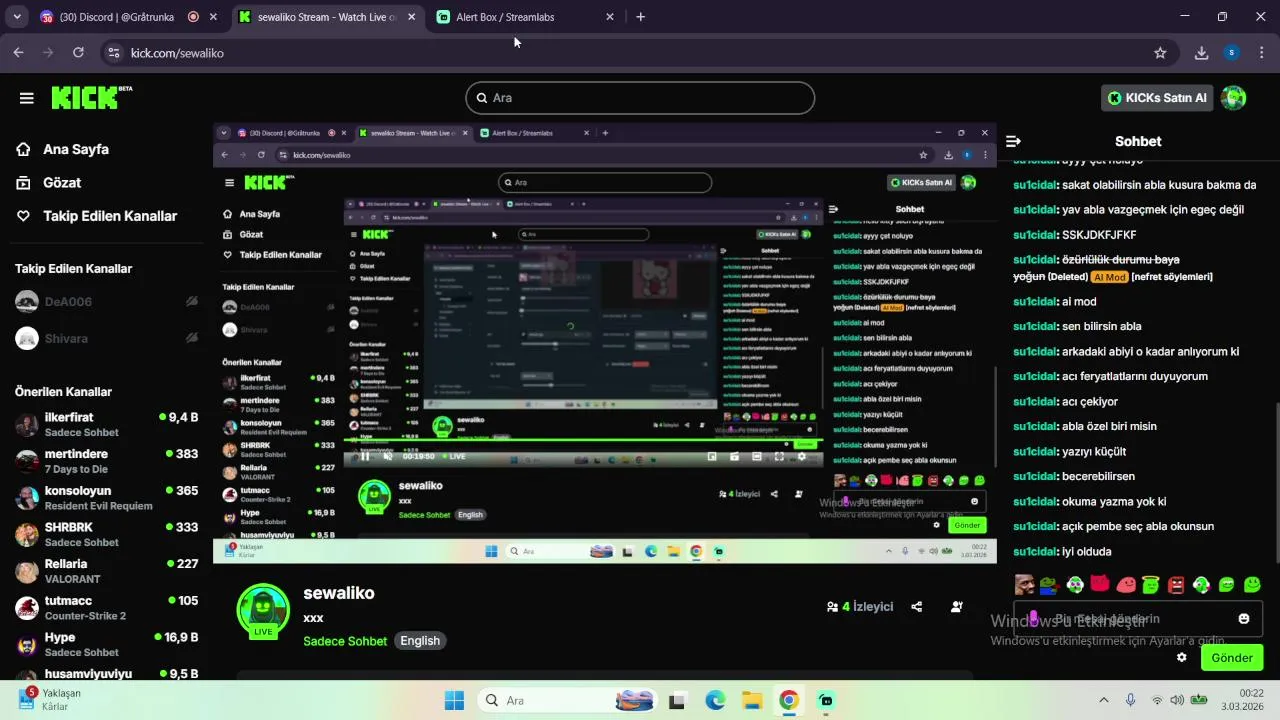Insert the pink smiling blob emote

point(1125,585)
